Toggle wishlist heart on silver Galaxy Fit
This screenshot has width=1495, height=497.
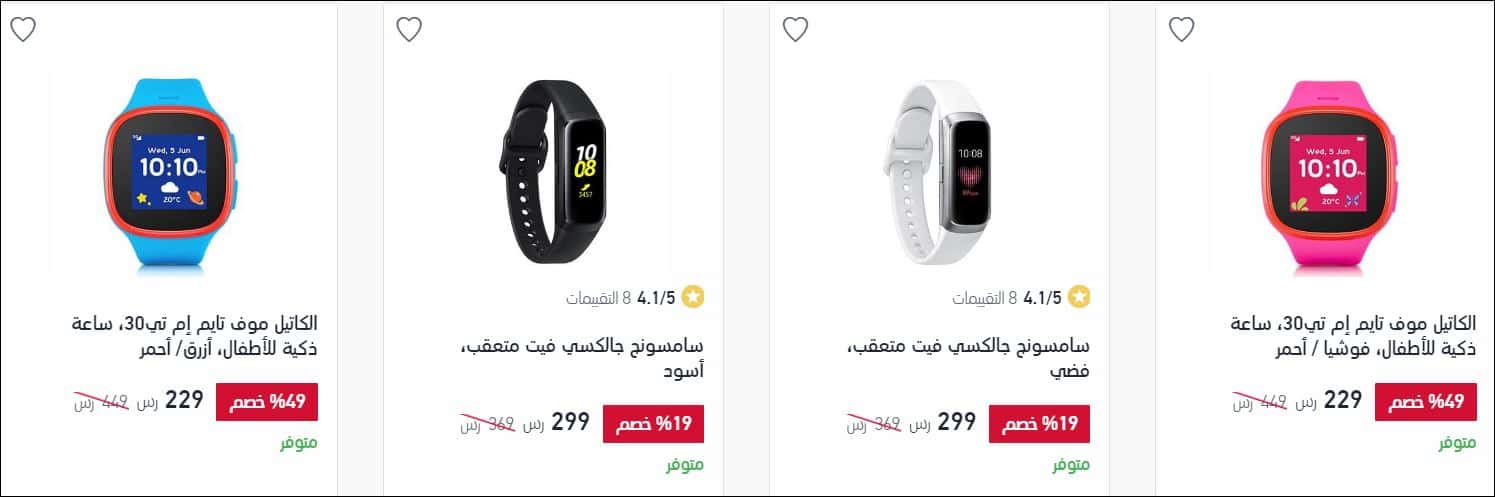[x=795, y=30]
